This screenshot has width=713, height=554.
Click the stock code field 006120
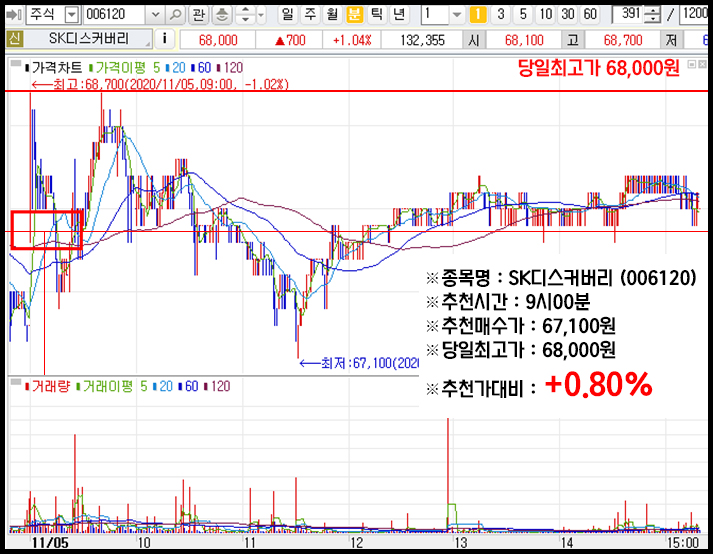click(115, 15)
